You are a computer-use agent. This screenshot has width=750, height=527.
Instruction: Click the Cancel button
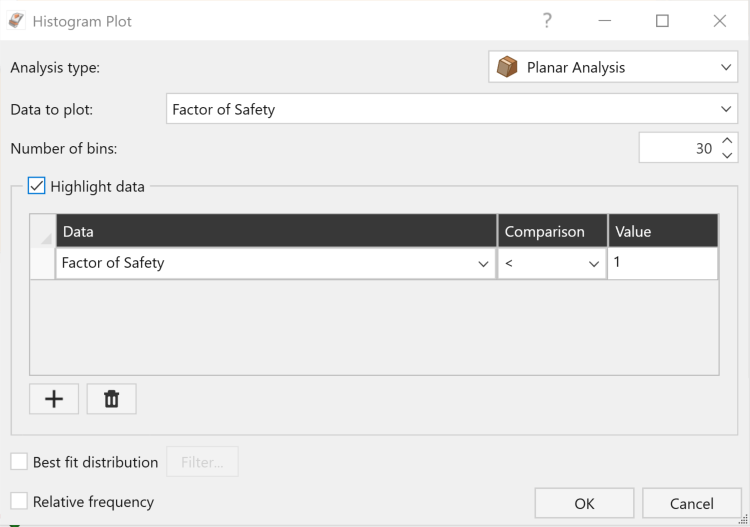tap(692, 503)
